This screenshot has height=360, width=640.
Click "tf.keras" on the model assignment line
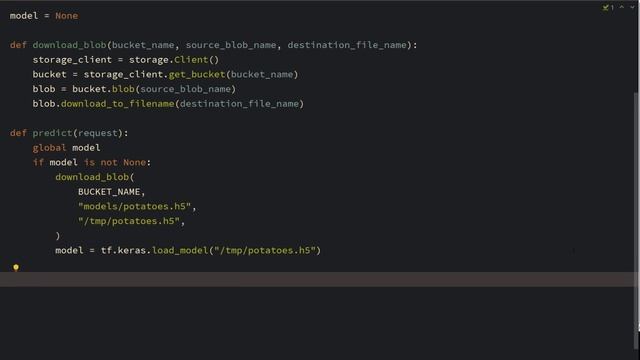(x=123, y=250)
